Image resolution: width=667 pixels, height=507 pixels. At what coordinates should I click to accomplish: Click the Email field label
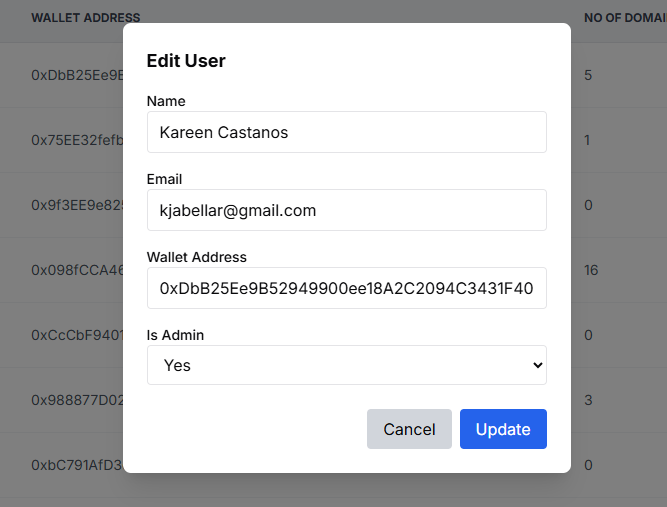click(165, 179)
